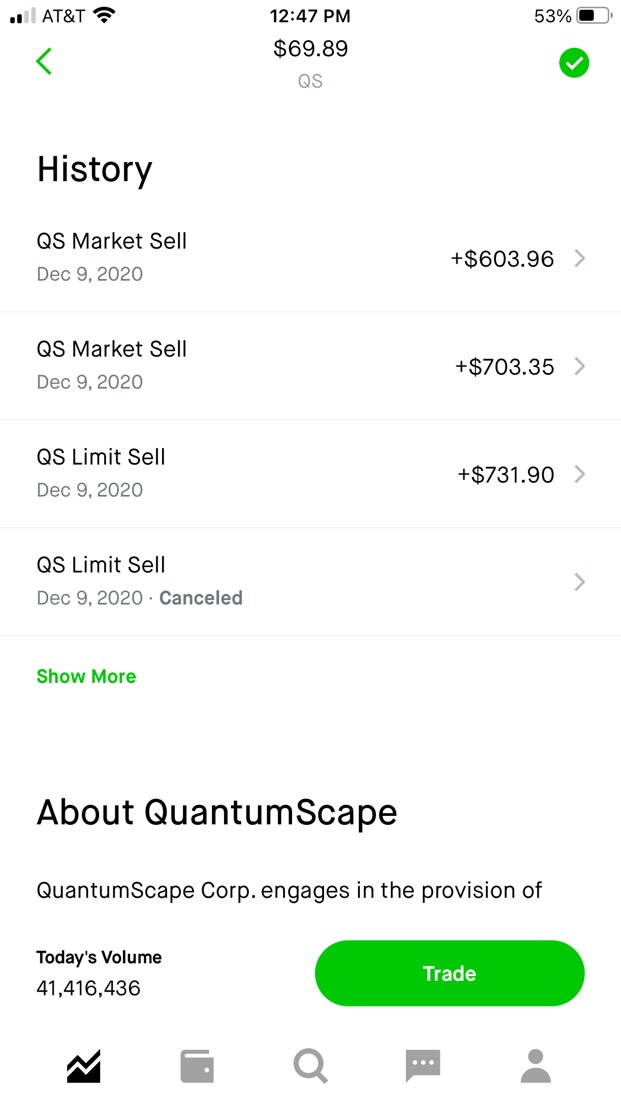This screenshot has height=1104, width=621.
Task: Tap the green back arrow
Action: [x=44, y=61]
